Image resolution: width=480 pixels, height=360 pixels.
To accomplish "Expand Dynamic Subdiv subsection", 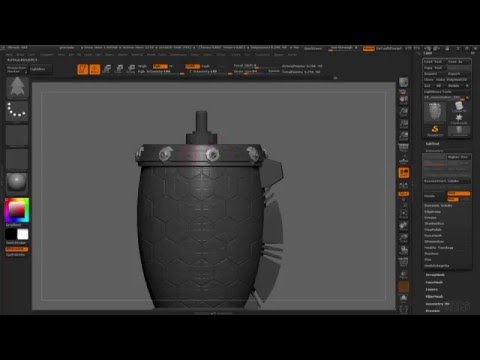I will (x=438, y=206).
